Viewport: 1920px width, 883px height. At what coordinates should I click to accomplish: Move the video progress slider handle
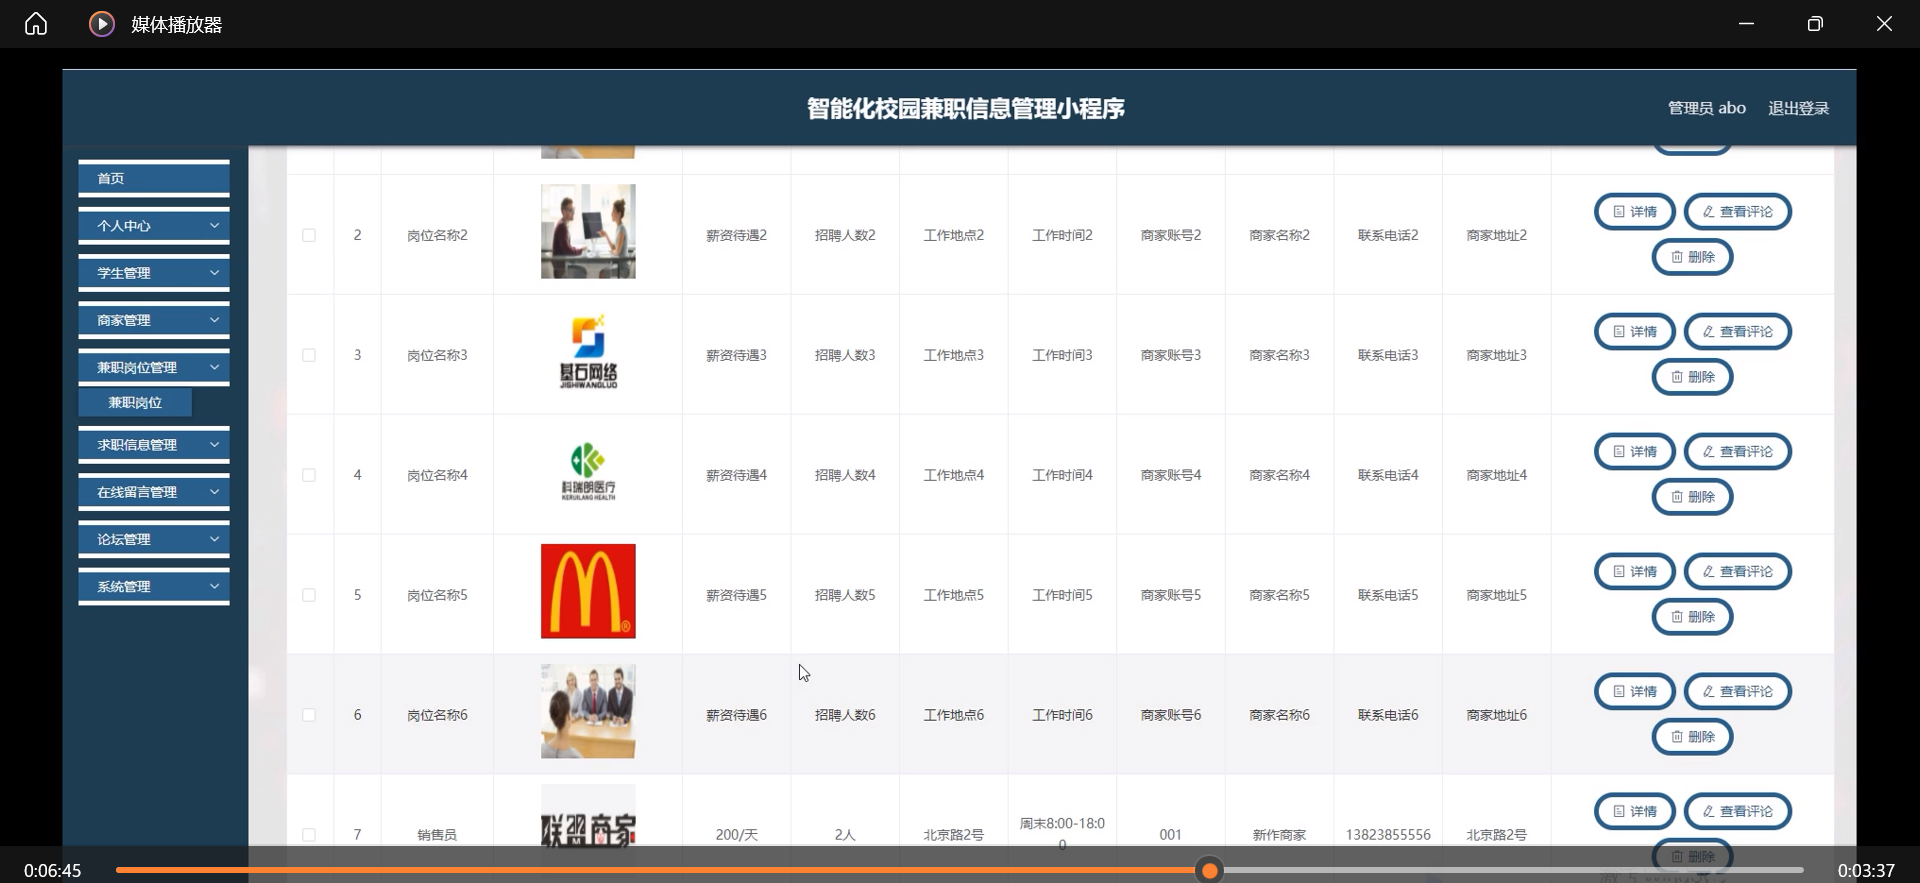1210,870
